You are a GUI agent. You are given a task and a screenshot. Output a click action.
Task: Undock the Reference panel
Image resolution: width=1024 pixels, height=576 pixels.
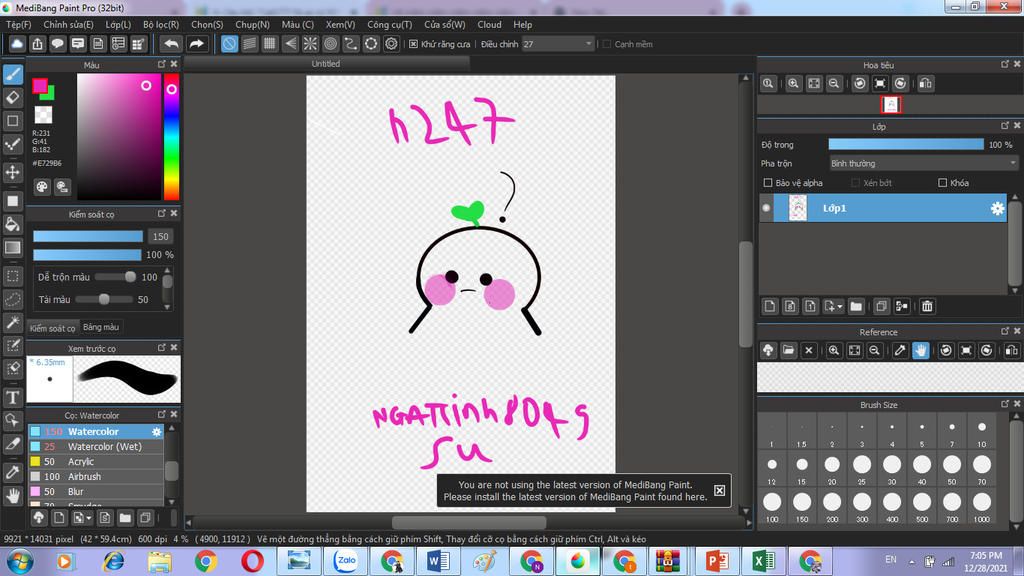point(1004,331)
